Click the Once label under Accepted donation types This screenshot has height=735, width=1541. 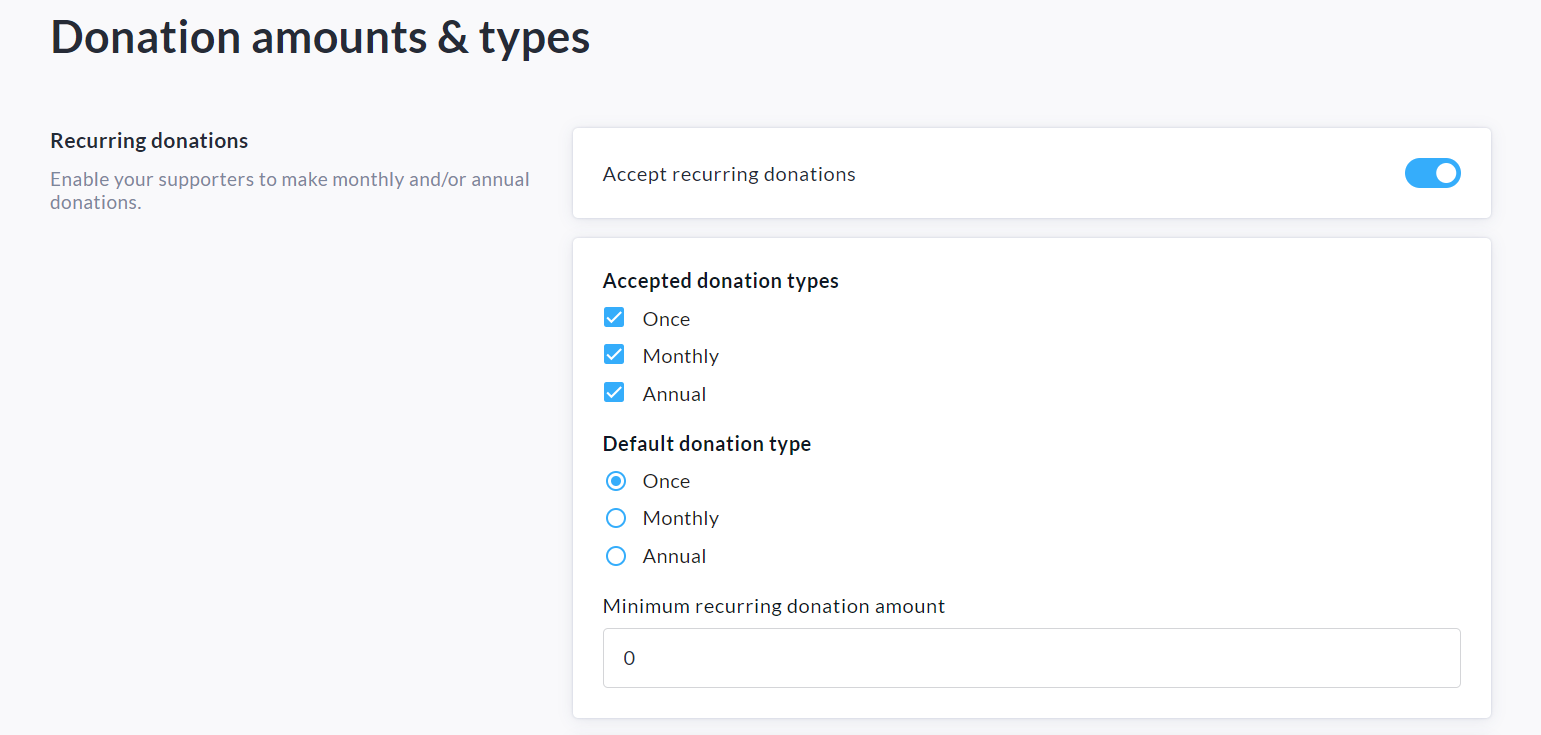pyautogui.click(x=666, y=319)
